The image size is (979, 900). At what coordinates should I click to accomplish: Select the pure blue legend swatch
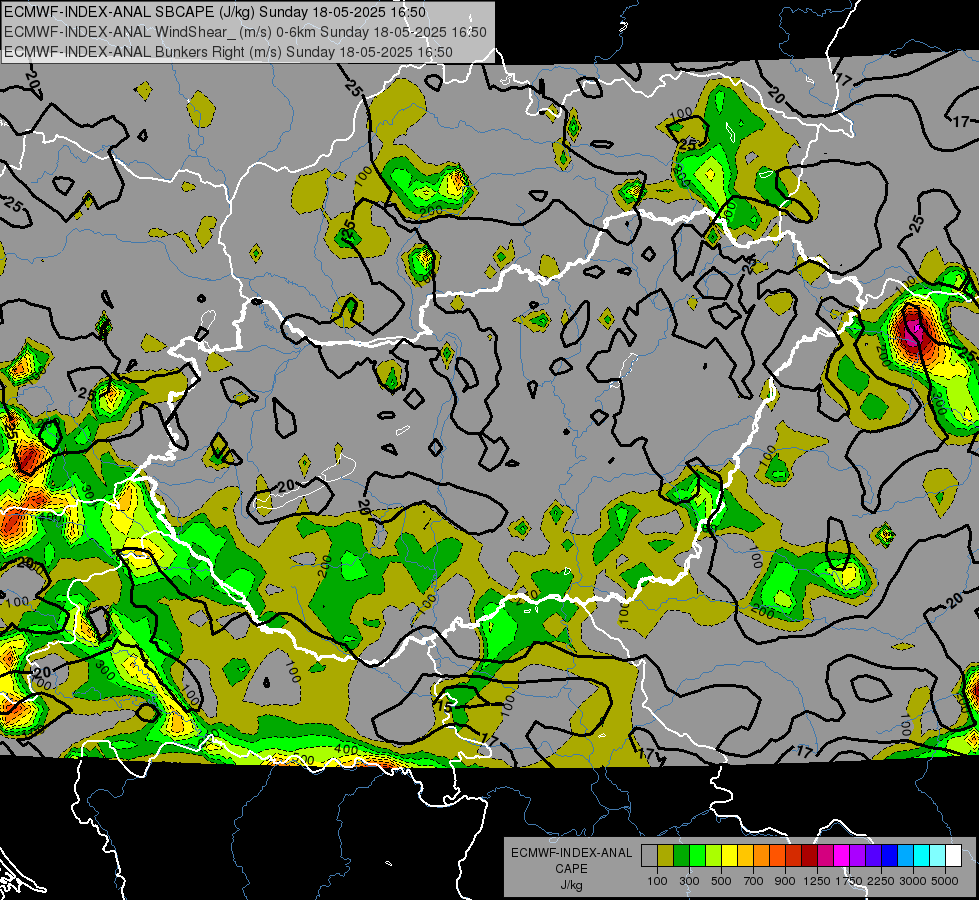890,855
